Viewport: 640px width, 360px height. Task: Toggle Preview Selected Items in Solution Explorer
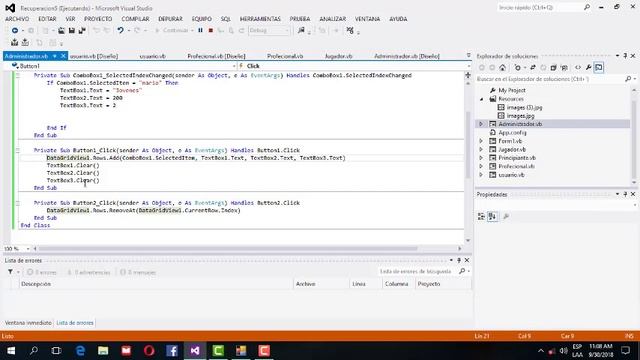[x=599, y=68]
